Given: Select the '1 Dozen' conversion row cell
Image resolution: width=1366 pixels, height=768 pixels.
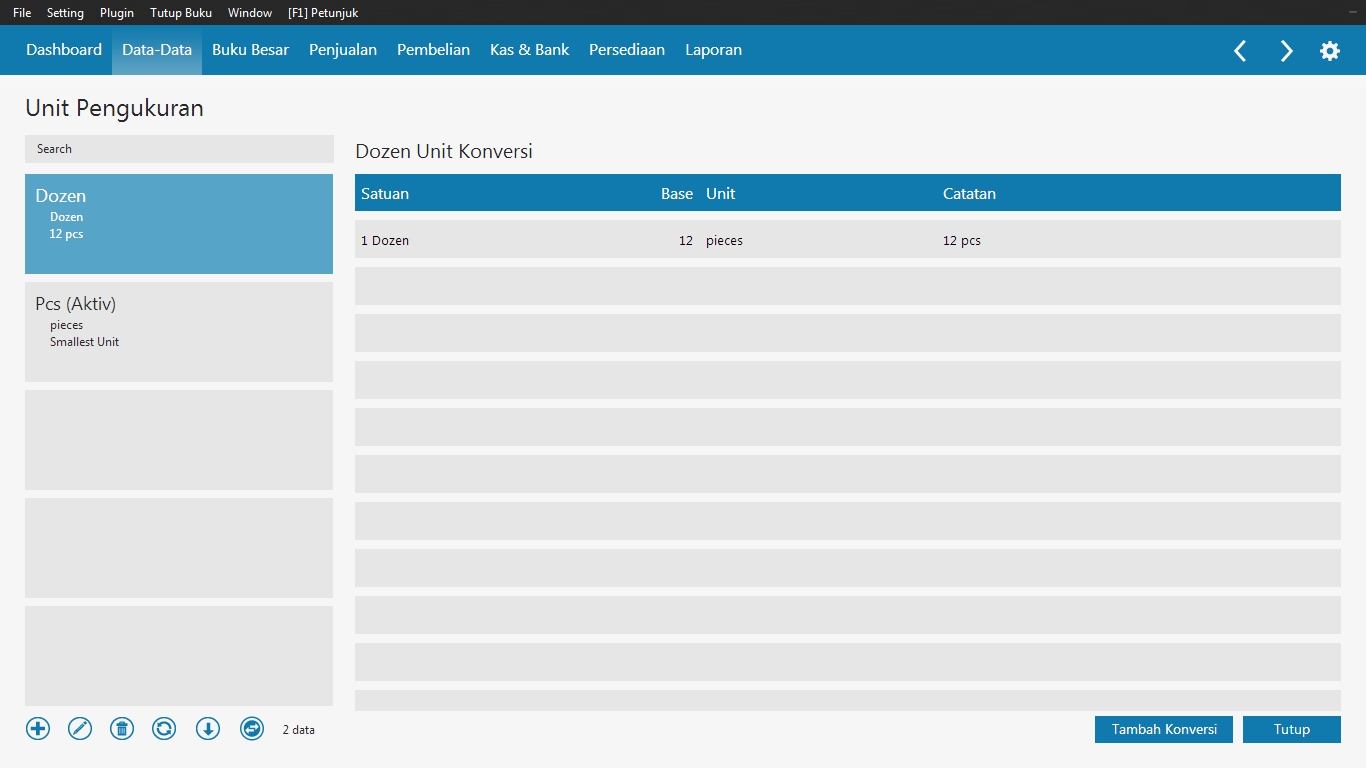Looking at the screenshot, I should tap(385, 241).
